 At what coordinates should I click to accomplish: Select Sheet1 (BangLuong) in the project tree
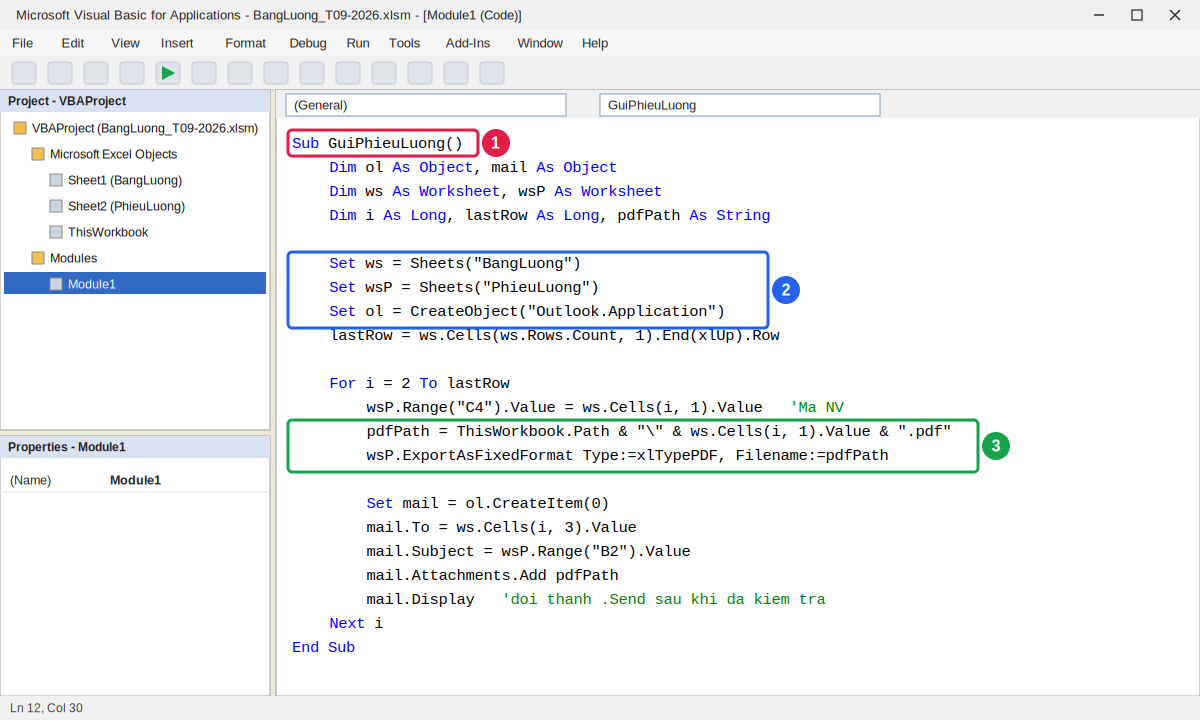125,180
